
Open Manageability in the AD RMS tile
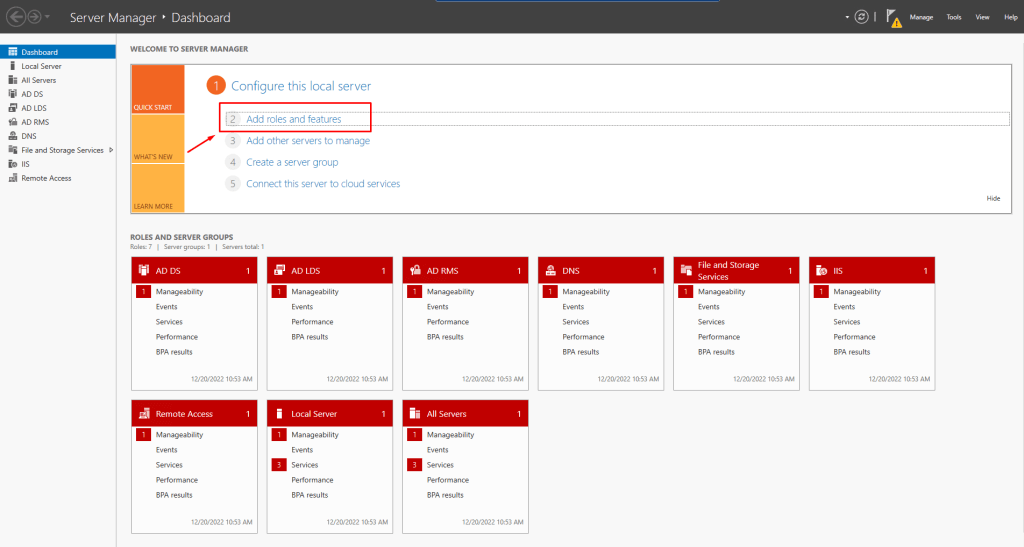tap(450, 292)
